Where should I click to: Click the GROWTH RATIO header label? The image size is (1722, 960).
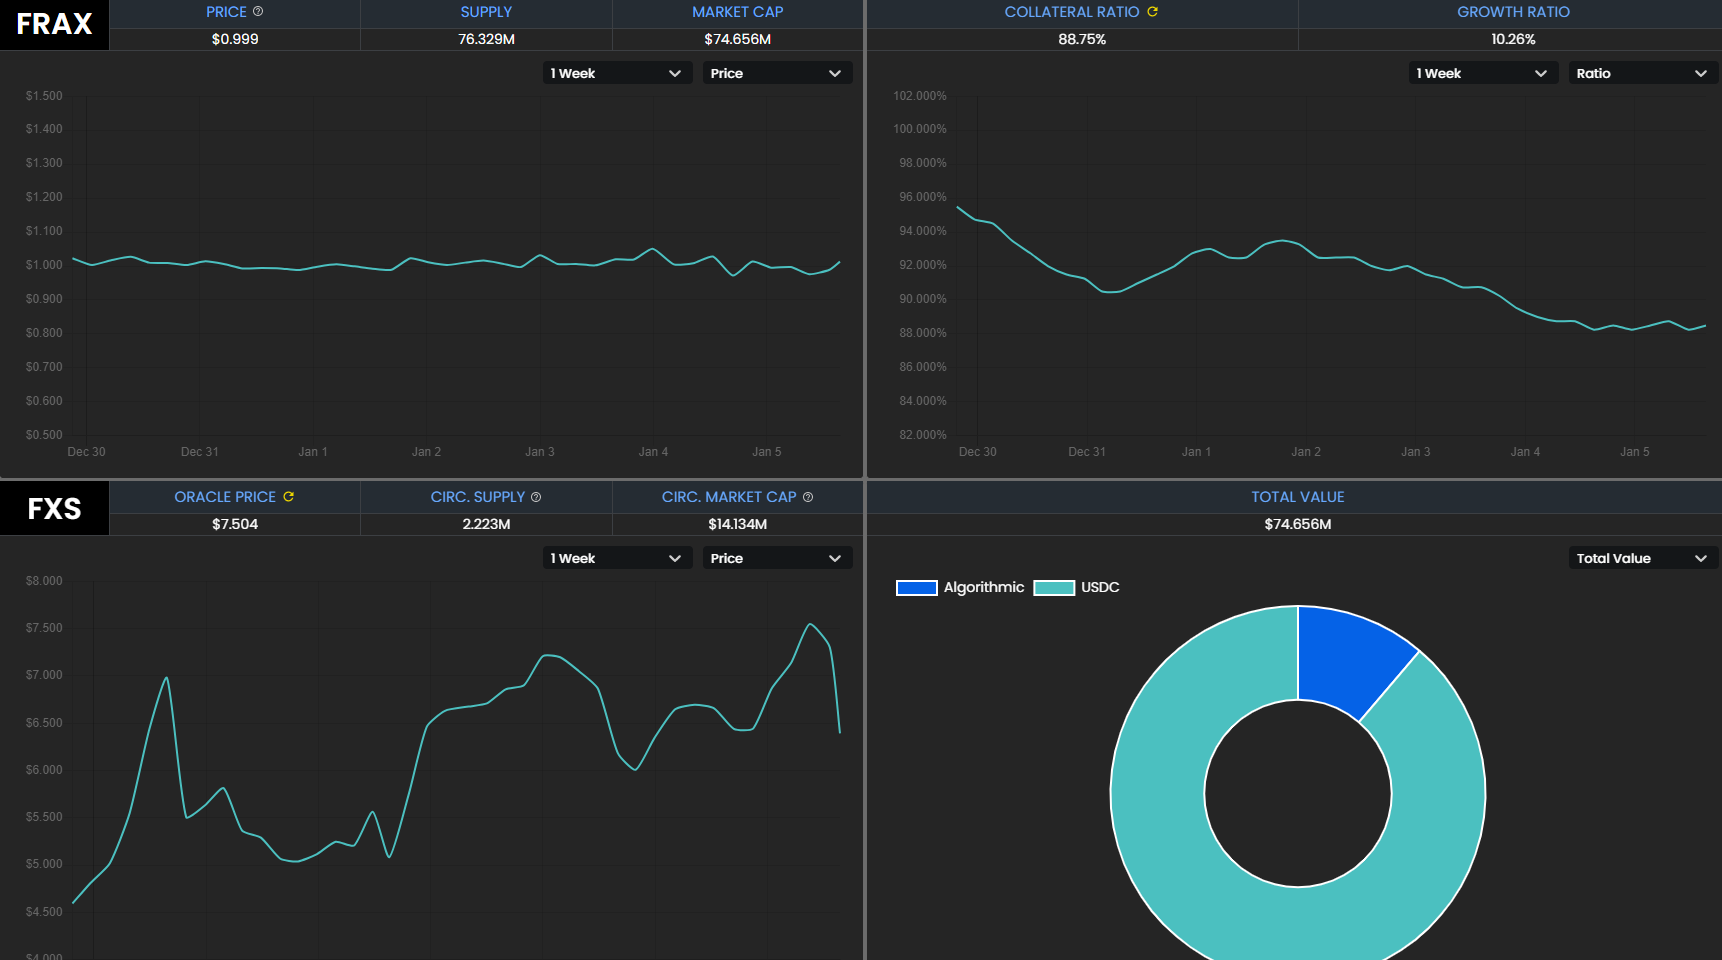coord(1513,12)
